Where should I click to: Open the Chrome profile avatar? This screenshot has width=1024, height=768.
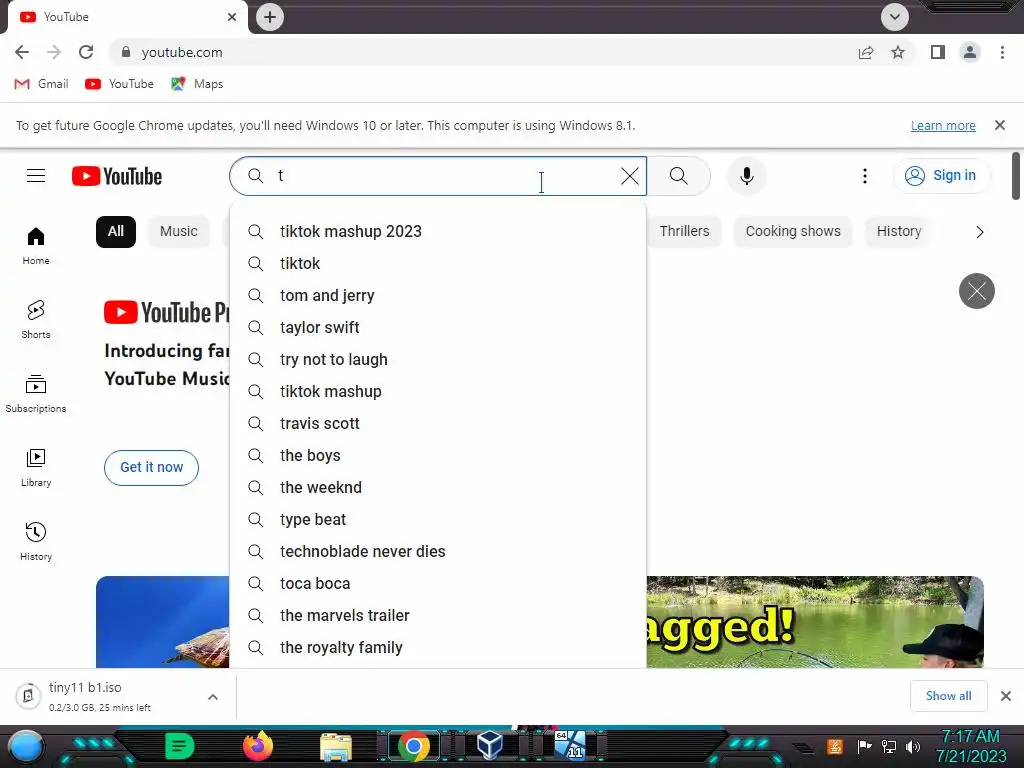click(970, 52)
